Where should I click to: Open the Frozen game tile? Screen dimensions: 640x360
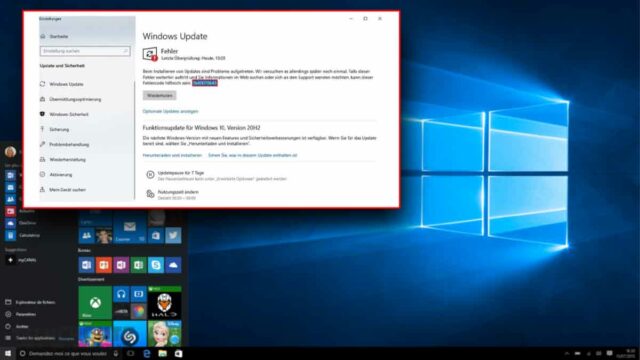pyautogui.click(x=164, y=334)
